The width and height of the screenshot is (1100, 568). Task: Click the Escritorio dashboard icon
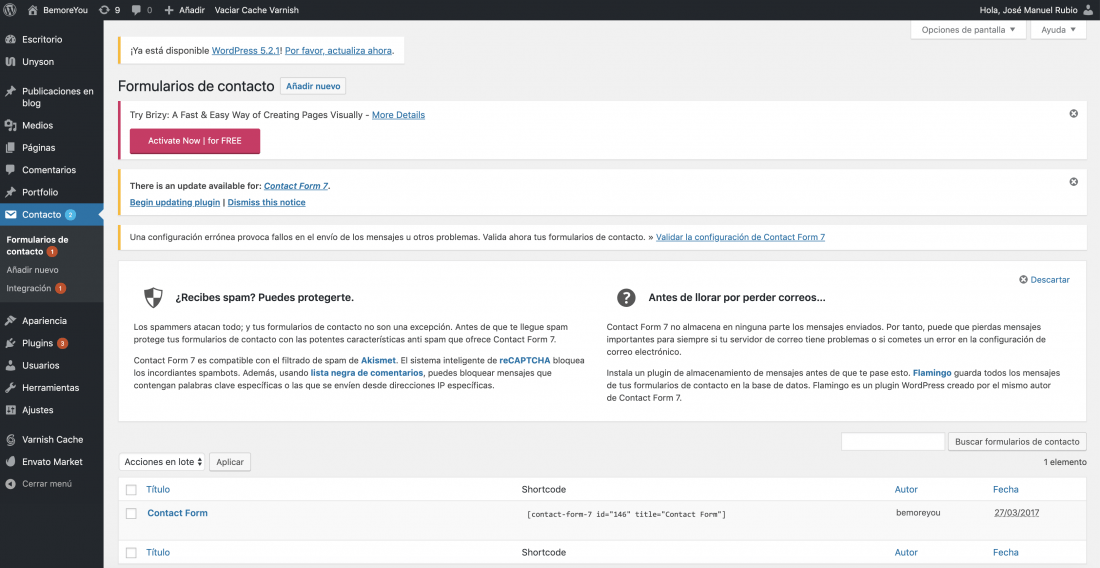(x=11, y=39)
